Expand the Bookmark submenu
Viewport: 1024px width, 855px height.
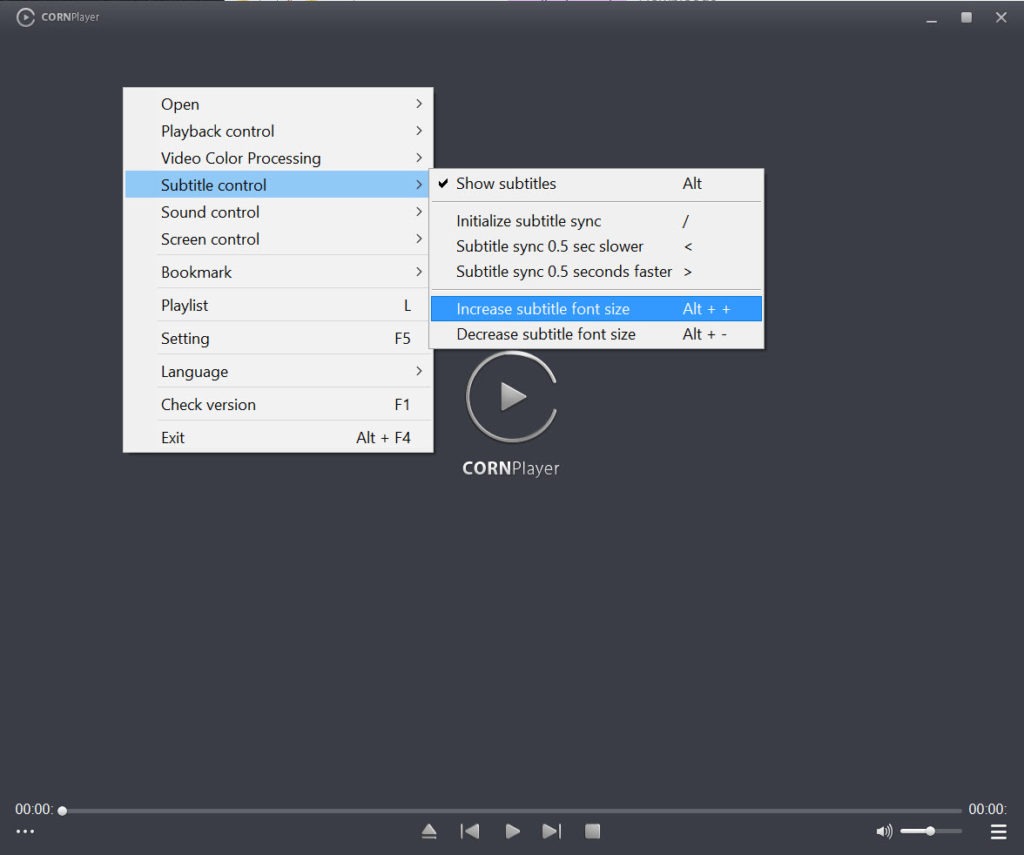point(278,272)
